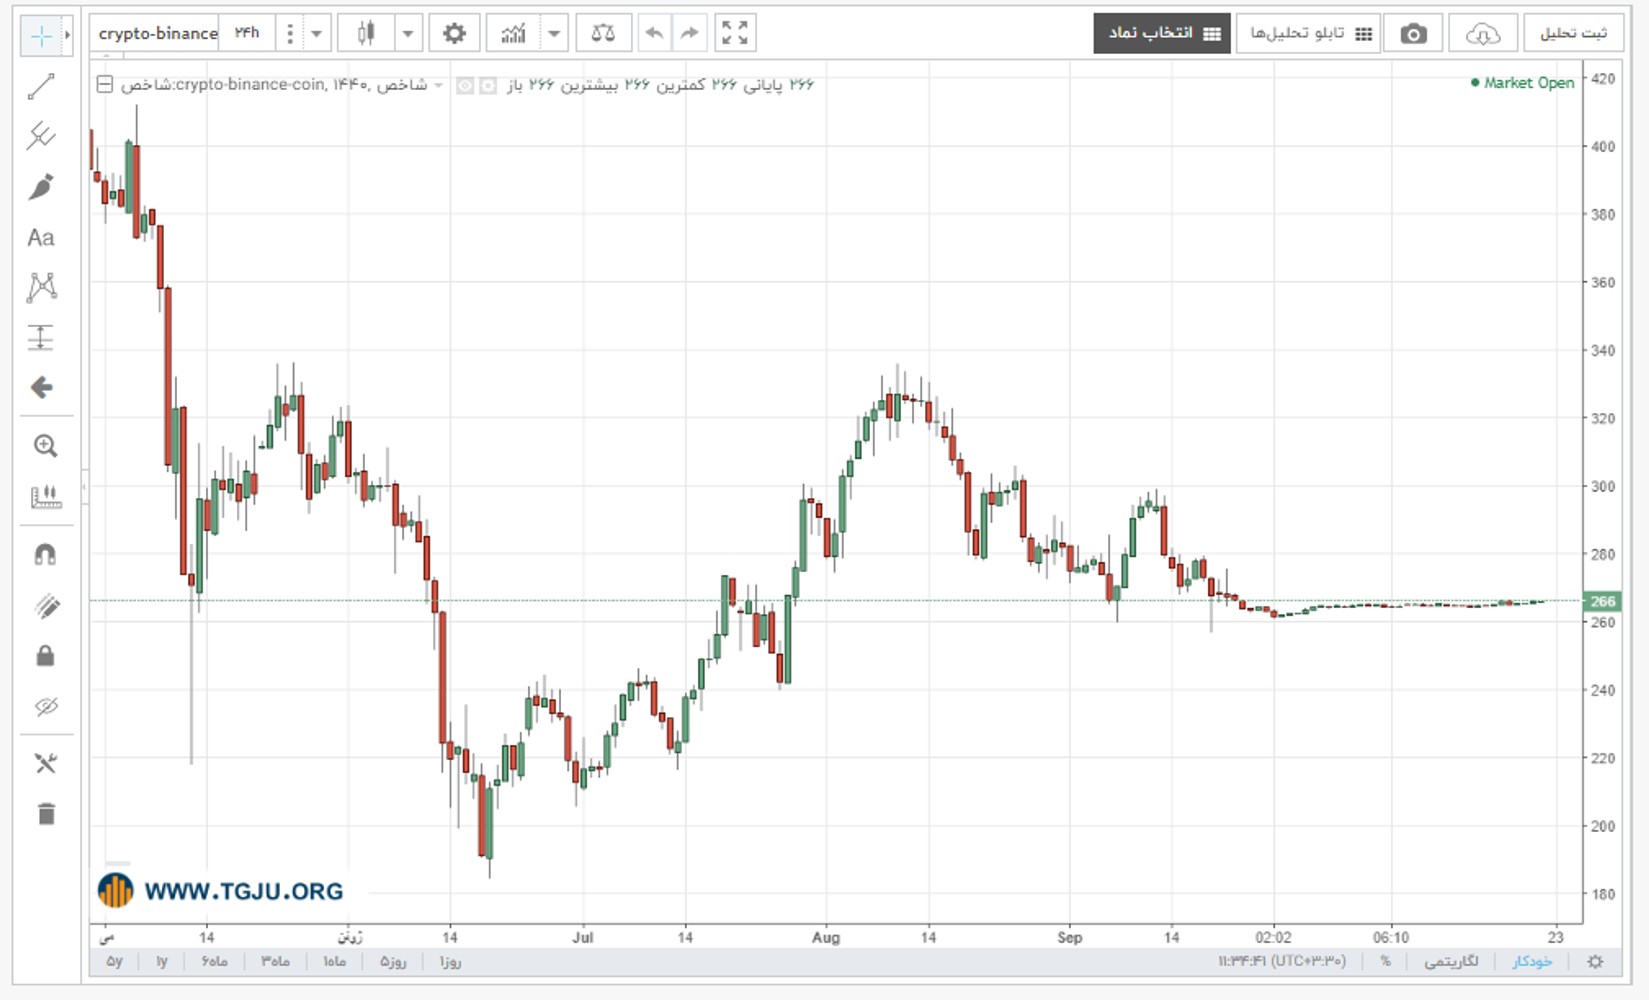Click the cloud save icon
Viewport: 1649px width, 1000px height.
[1483, 34]
